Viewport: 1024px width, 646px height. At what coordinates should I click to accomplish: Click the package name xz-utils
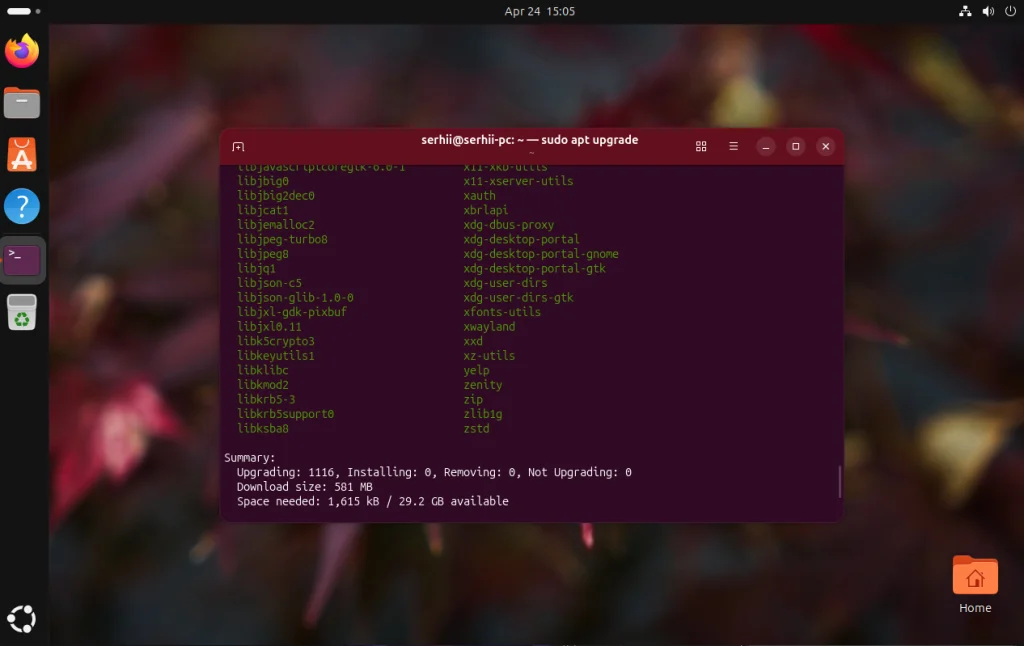pyautogui.click(x=488, y=355)
